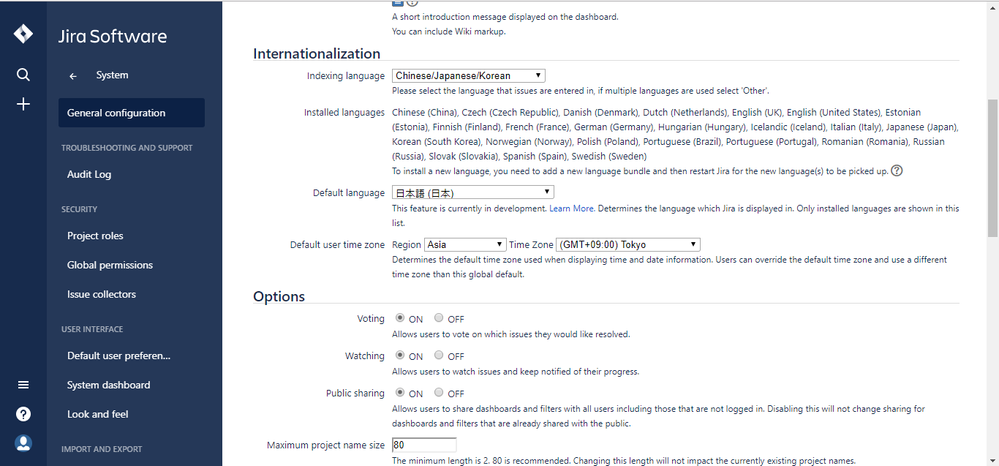Open Default user preferences in sidebar
999x466 pixels.
click(119, 356)
